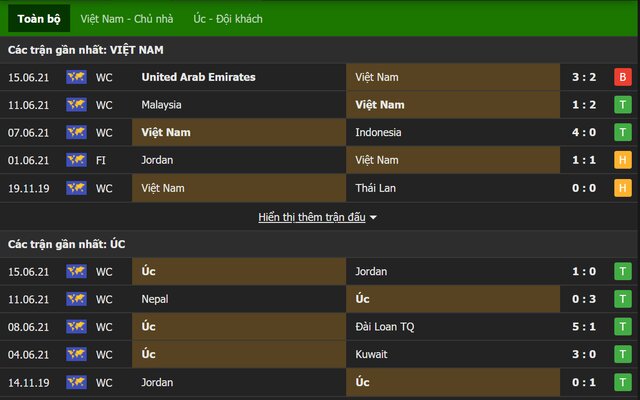Click the green T badge for Đài Loan TQ match

621,327
